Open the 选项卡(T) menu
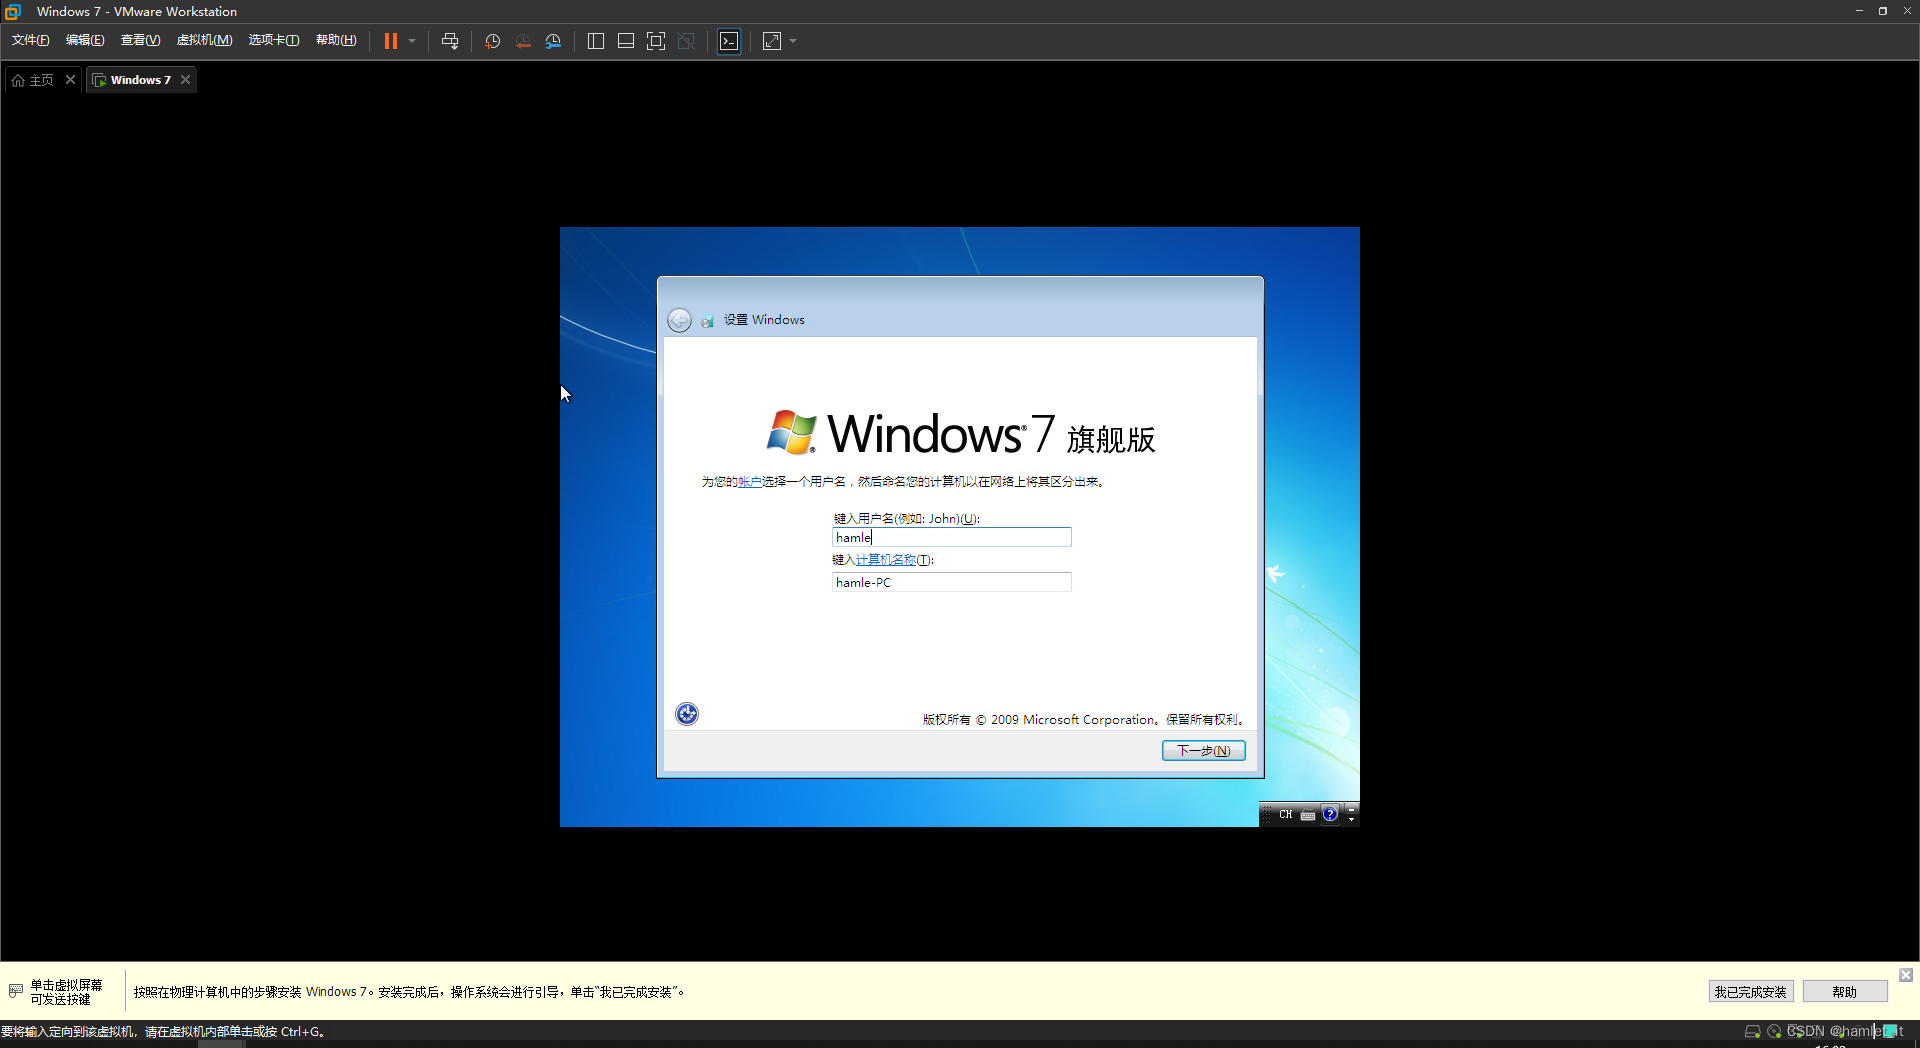 click(x=273, y=40)
